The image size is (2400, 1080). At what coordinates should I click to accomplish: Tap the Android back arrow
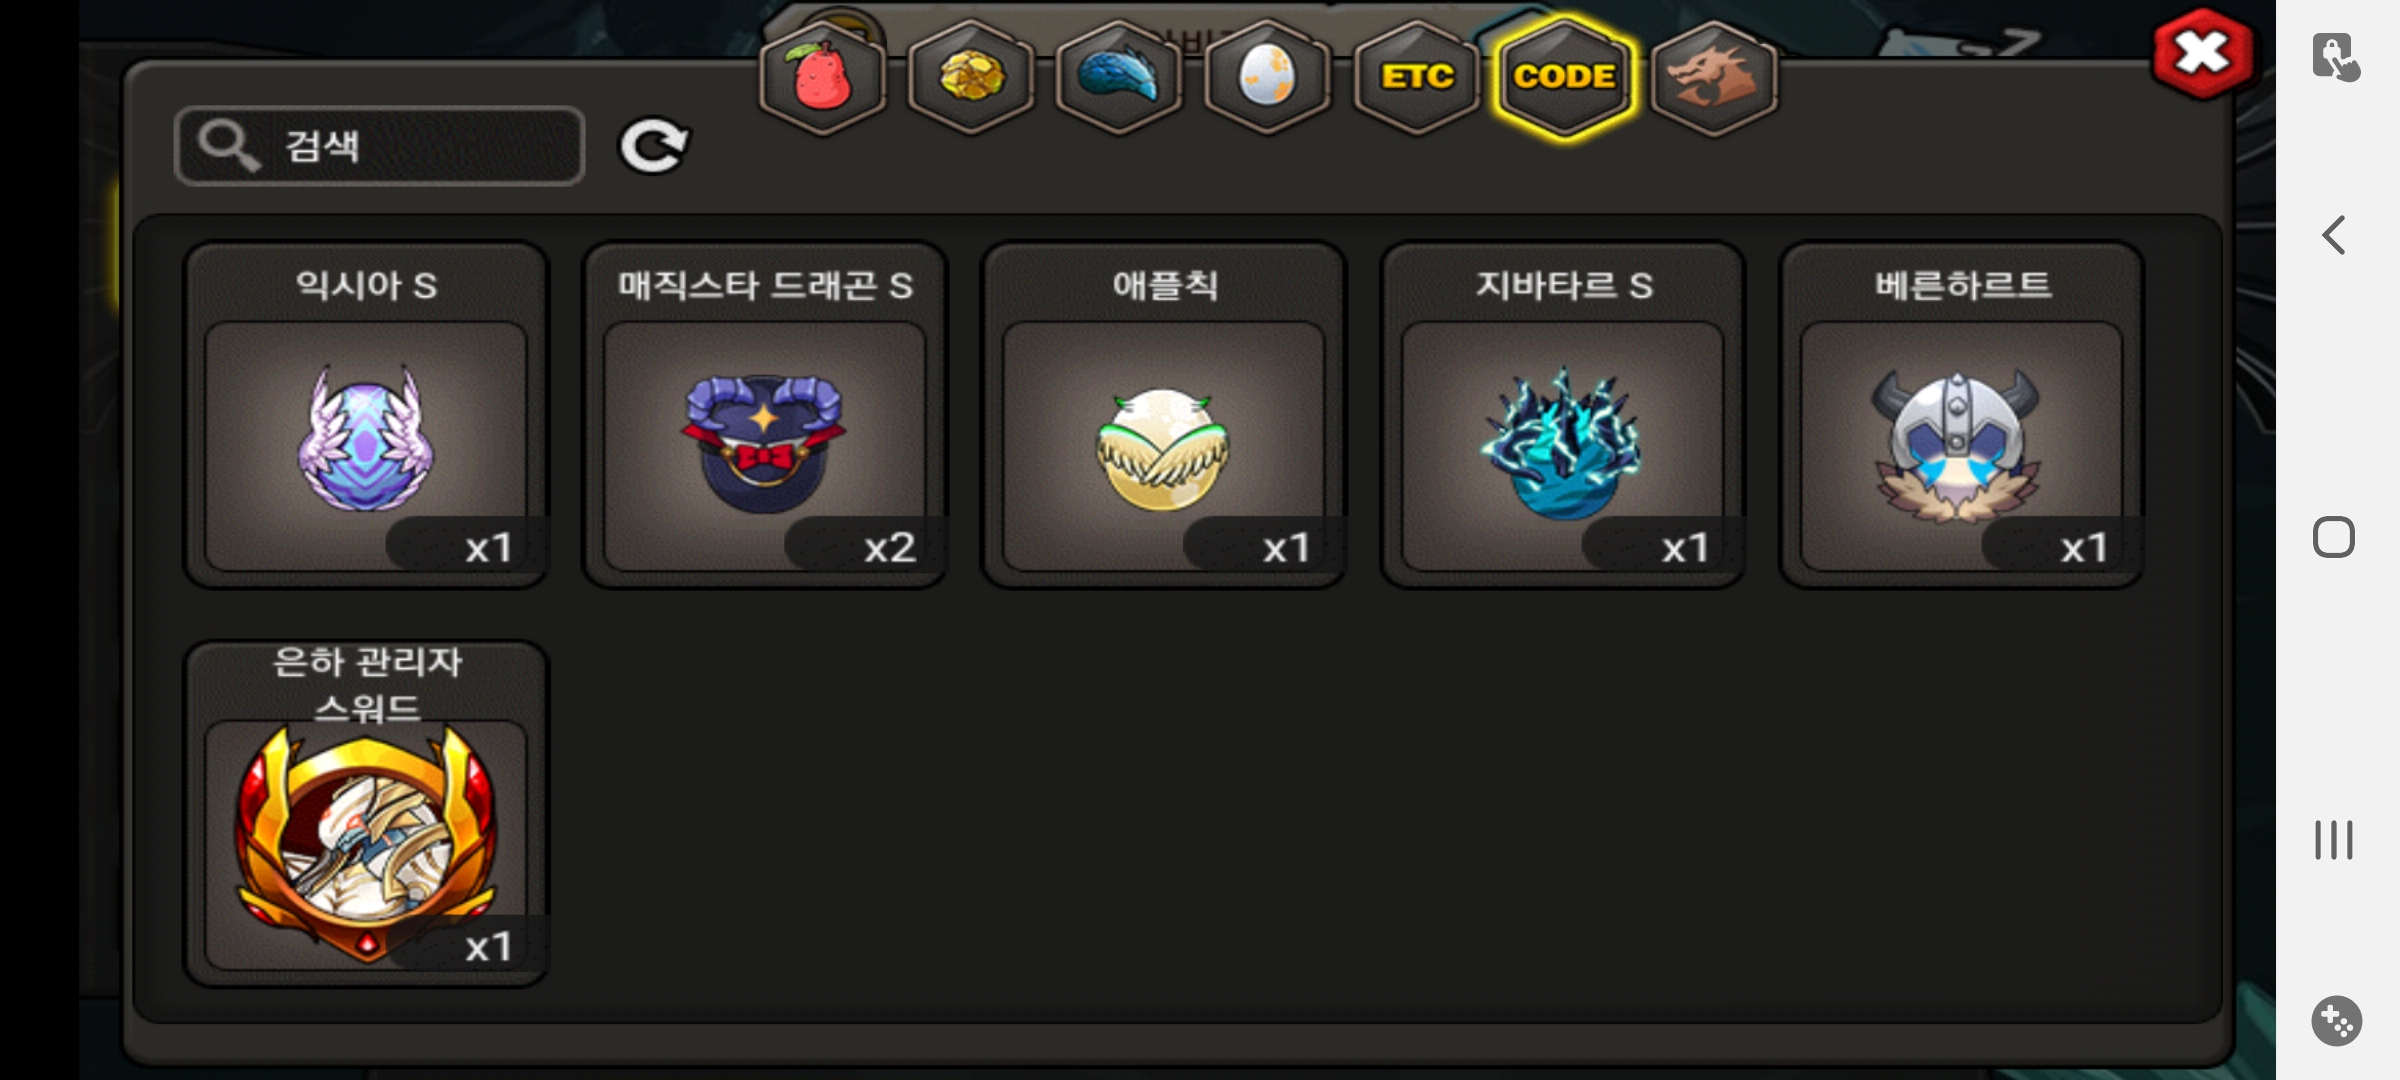(x=2334, y=236)
